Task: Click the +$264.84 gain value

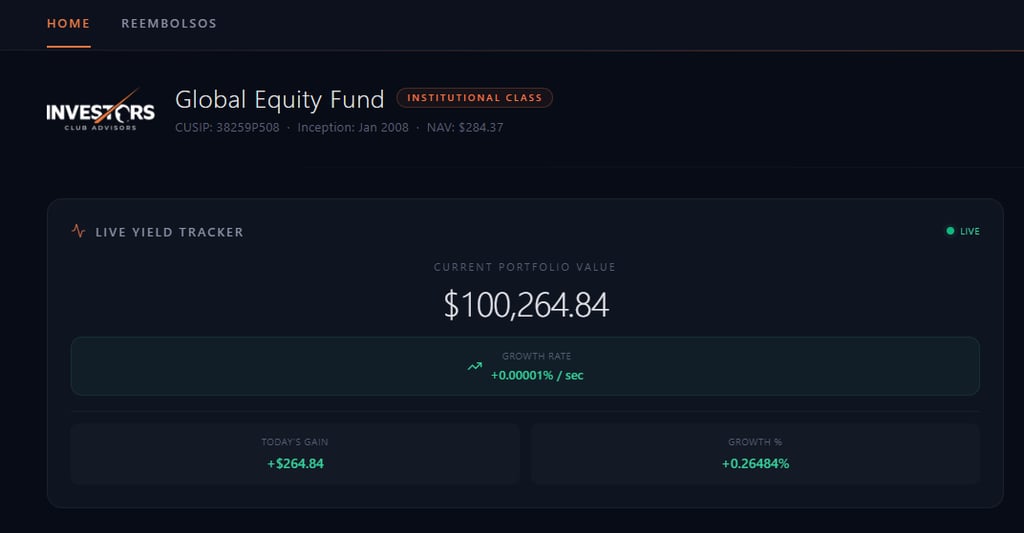Action: [295, 463]
